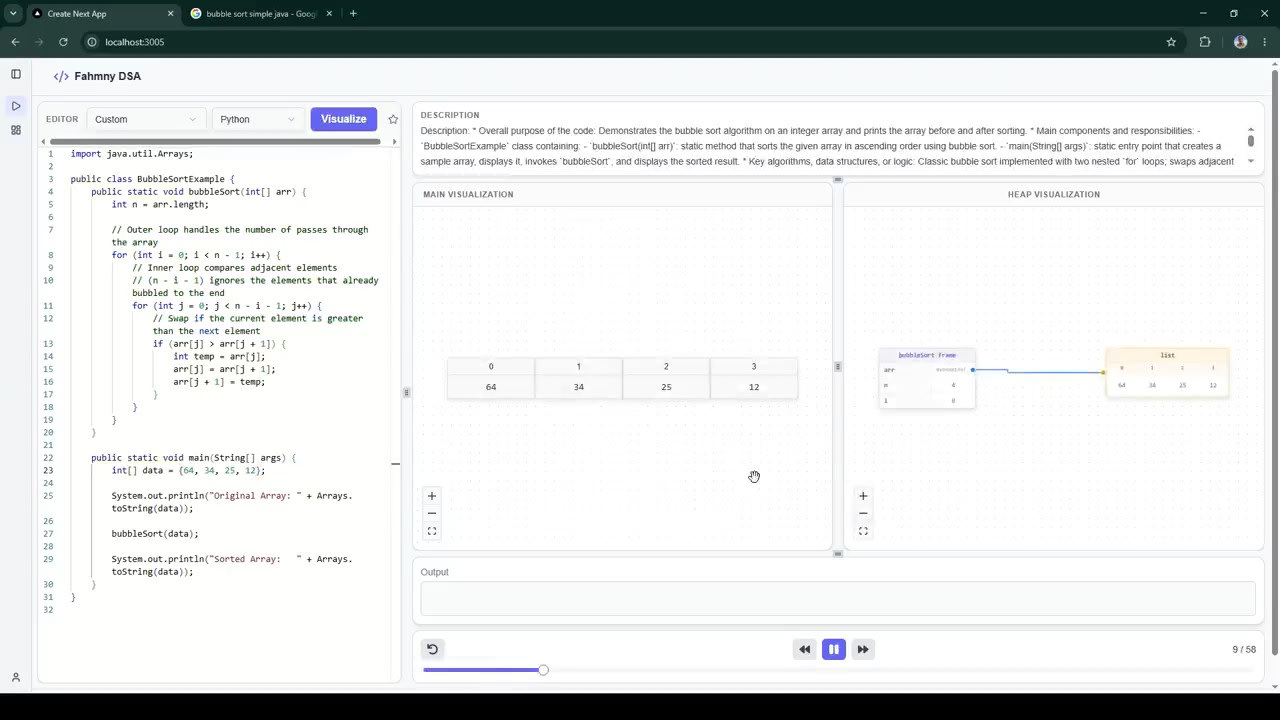1280x720 pixels.
Task: Open the browser extensions menu
Action: (x=1204, y=42)
